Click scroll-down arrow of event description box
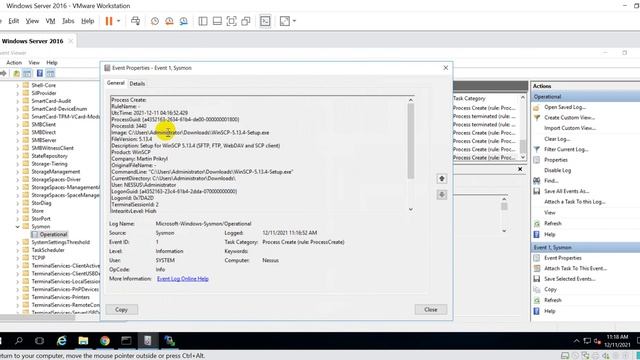 [411, 209]
